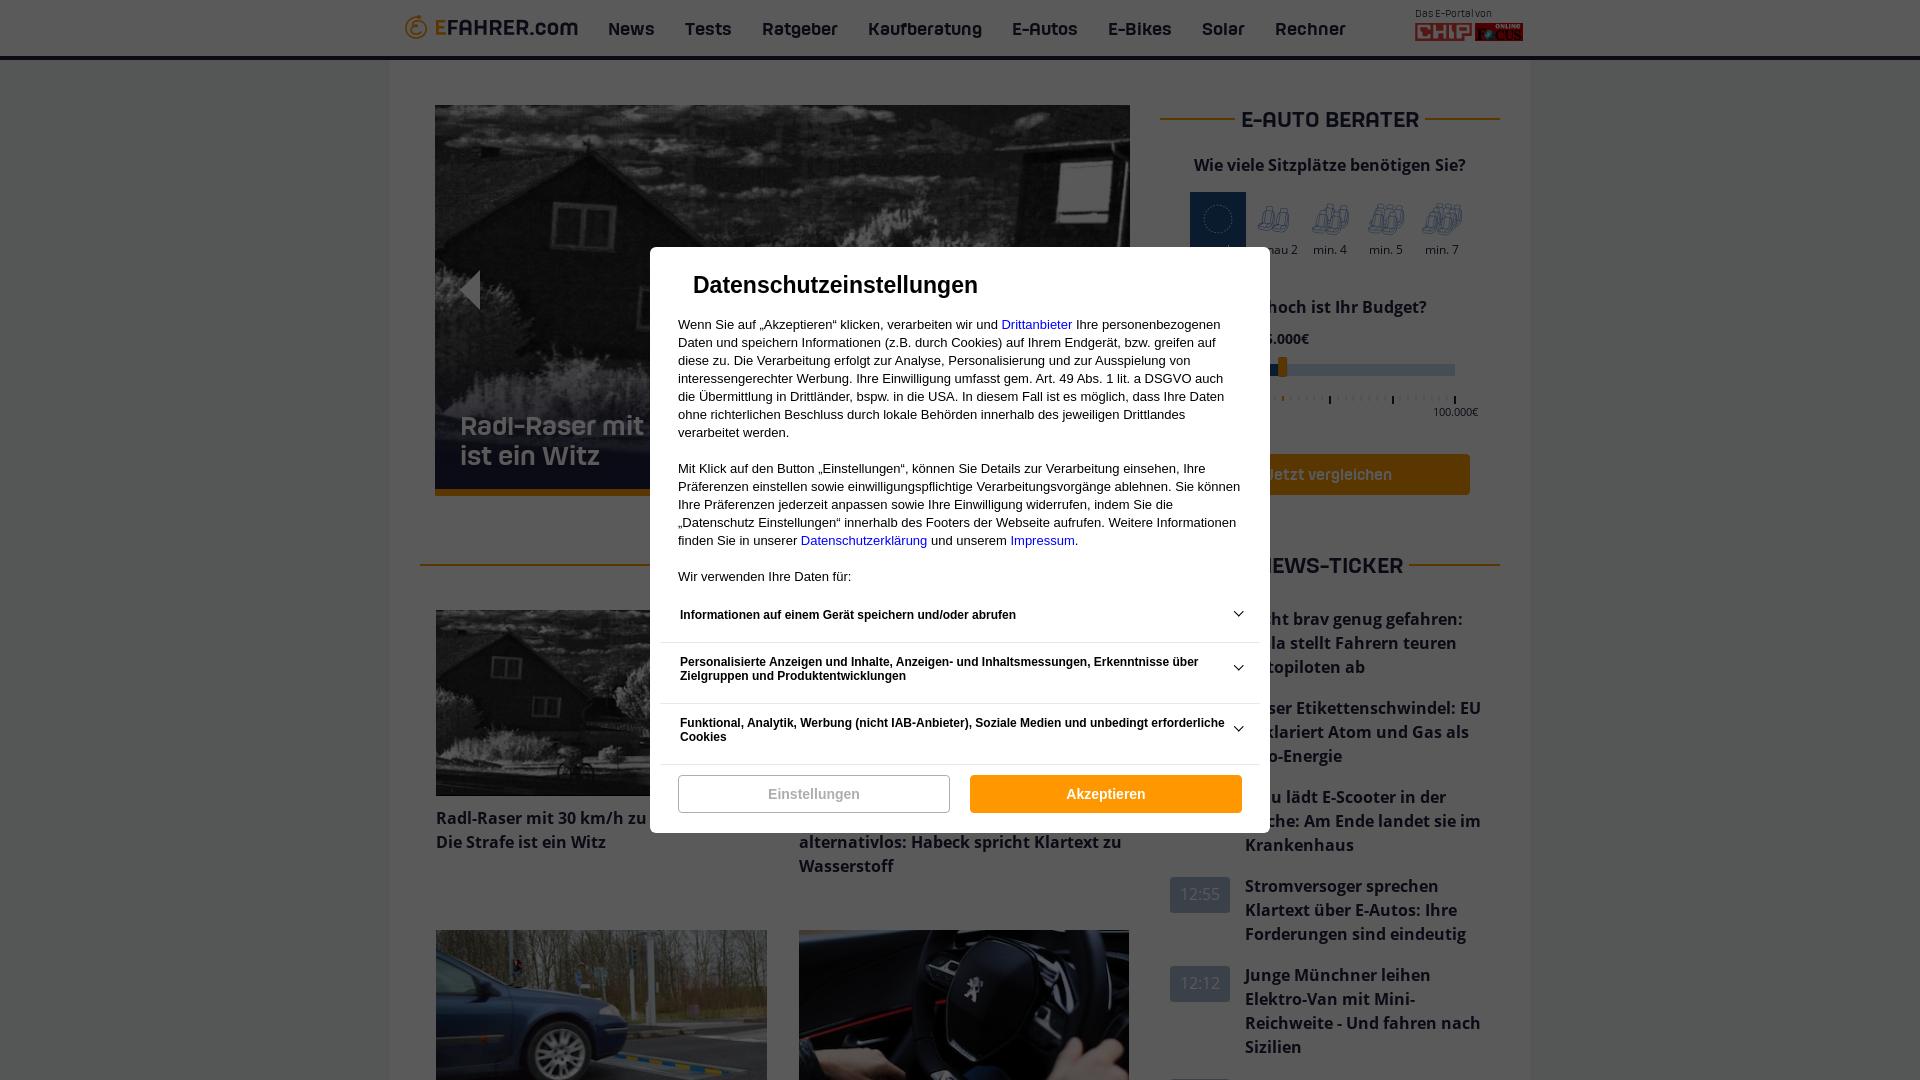This screenshot has width=1920, height=1080.
Task: Click the E-Autos navigation icon
Action: 1043,28
